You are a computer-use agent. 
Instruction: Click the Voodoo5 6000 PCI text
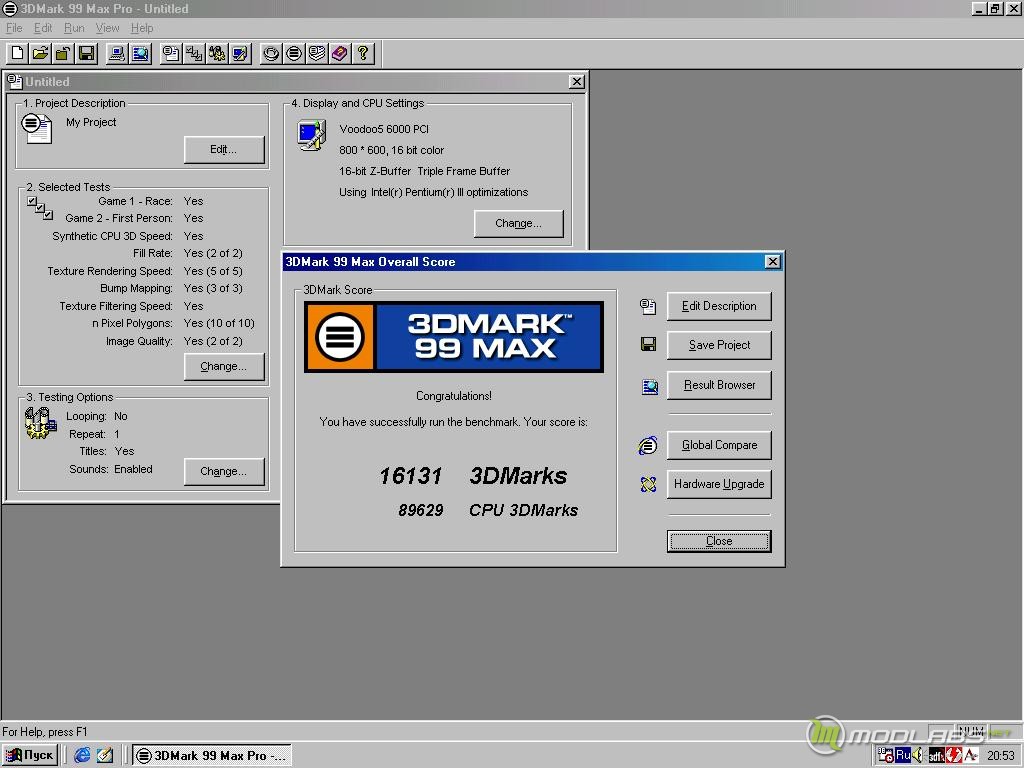pyautogui.click(x=384, y=129)
